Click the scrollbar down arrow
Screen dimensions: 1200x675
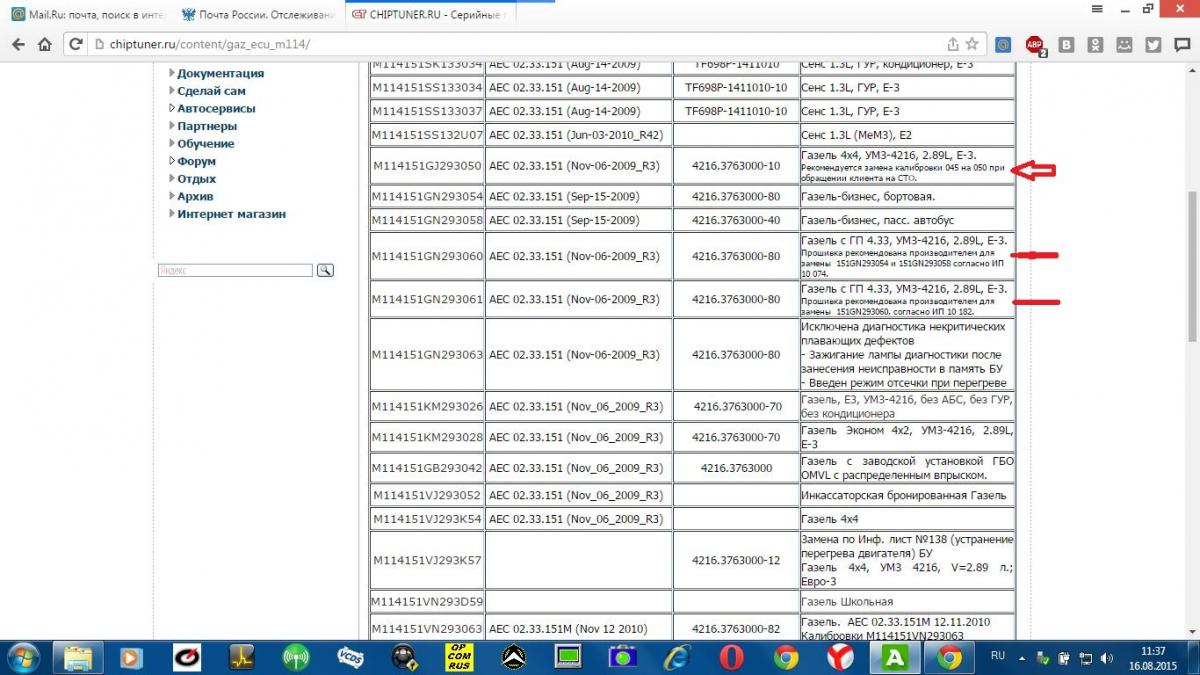tap(1191, 631)
